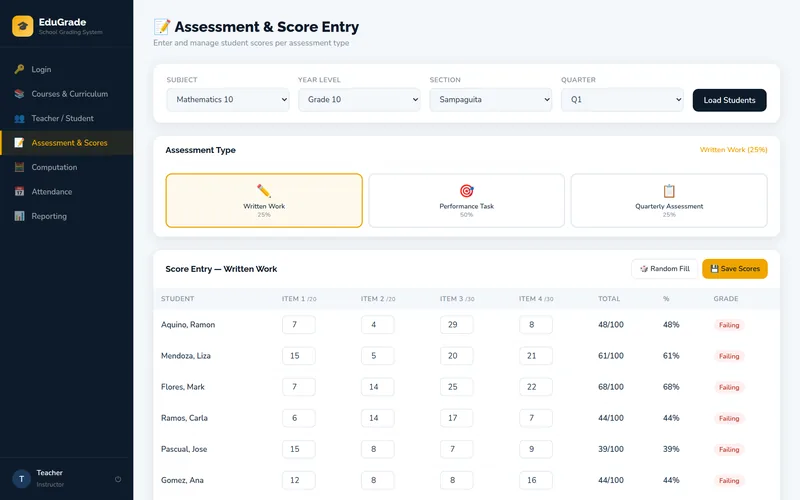Click the dice icon in Random Fill
Screen dimensions: 800x500
coord(644,269)
